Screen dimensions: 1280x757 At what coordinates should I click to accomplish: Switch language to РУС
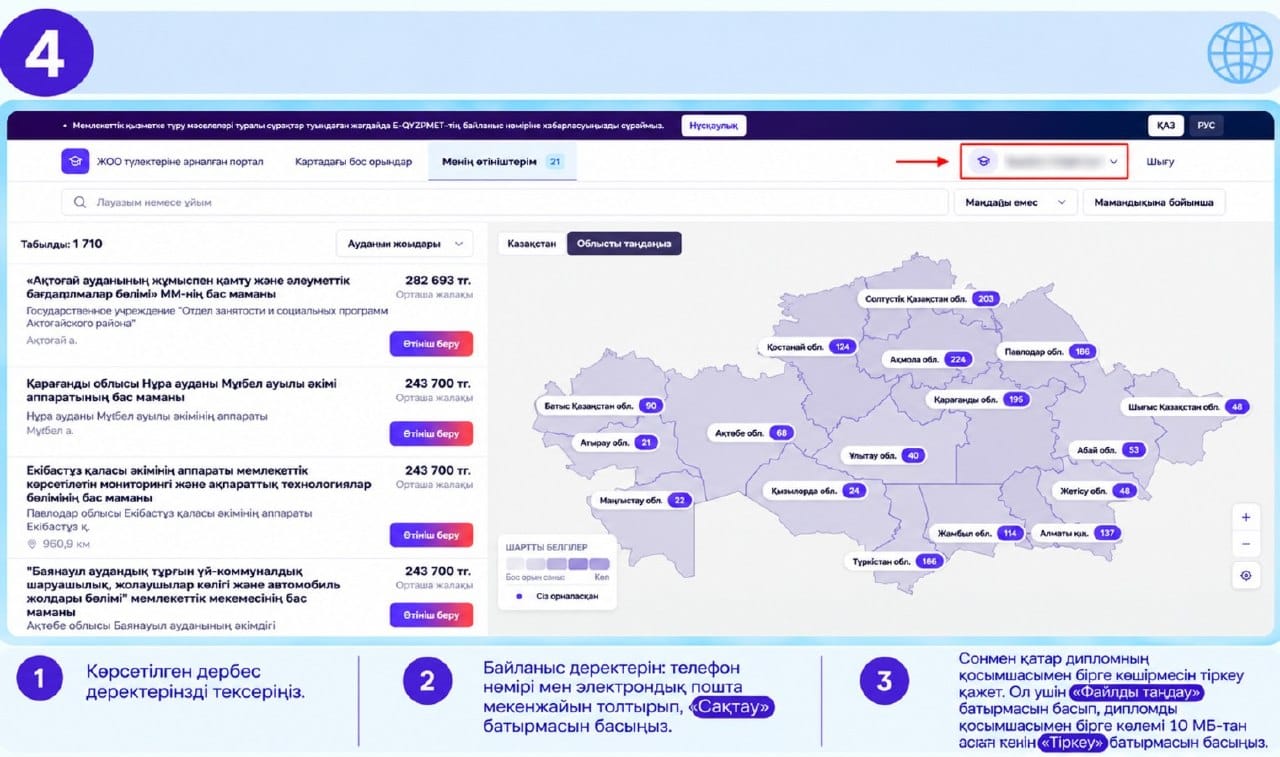(1206, 125)
